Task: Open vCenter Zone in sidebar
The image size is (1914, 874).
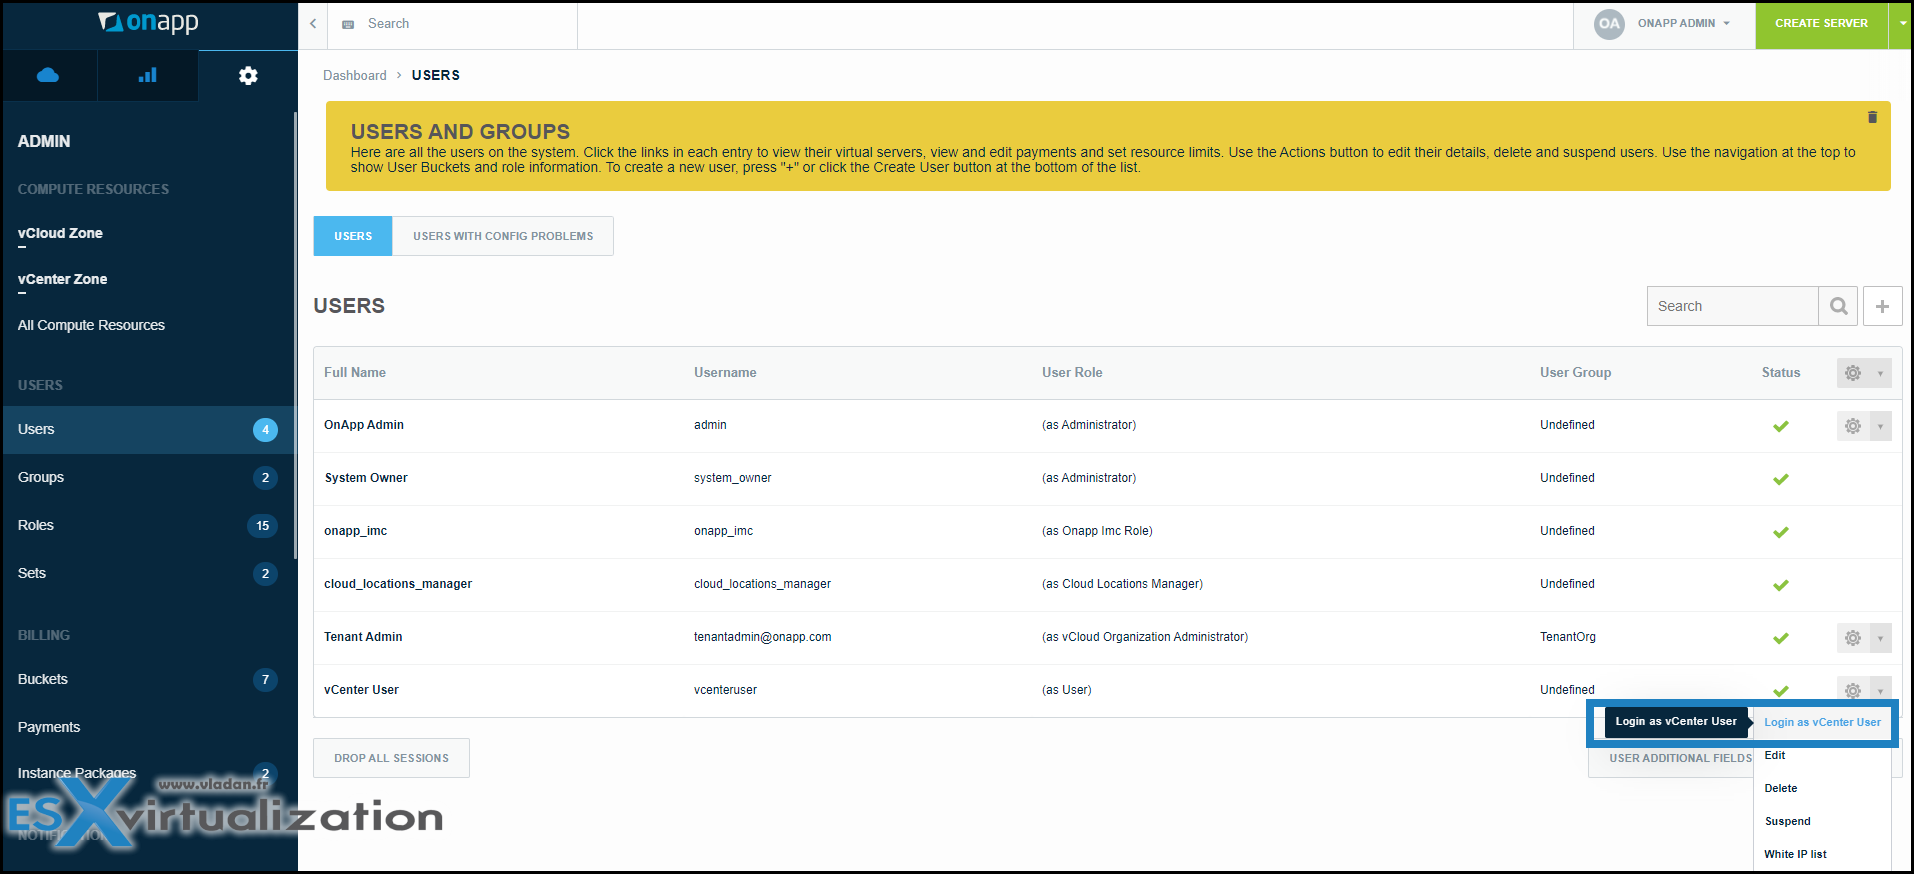Action: (62, 279)
